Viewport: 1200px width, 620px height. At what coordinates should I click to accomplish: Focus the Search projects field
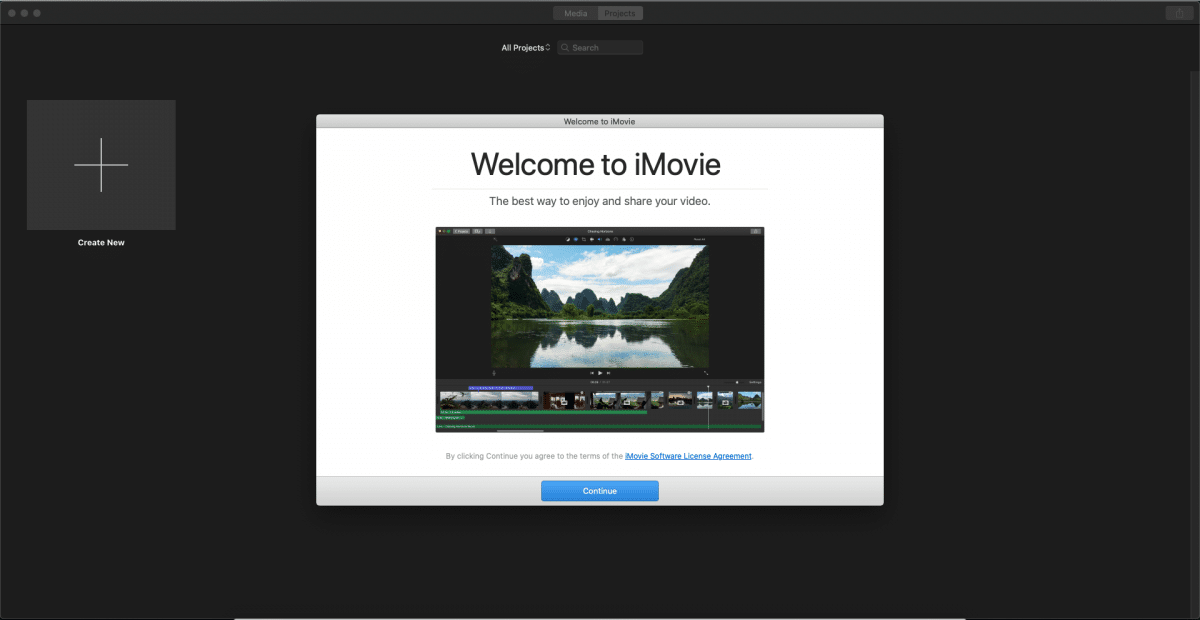click(605, 48)
